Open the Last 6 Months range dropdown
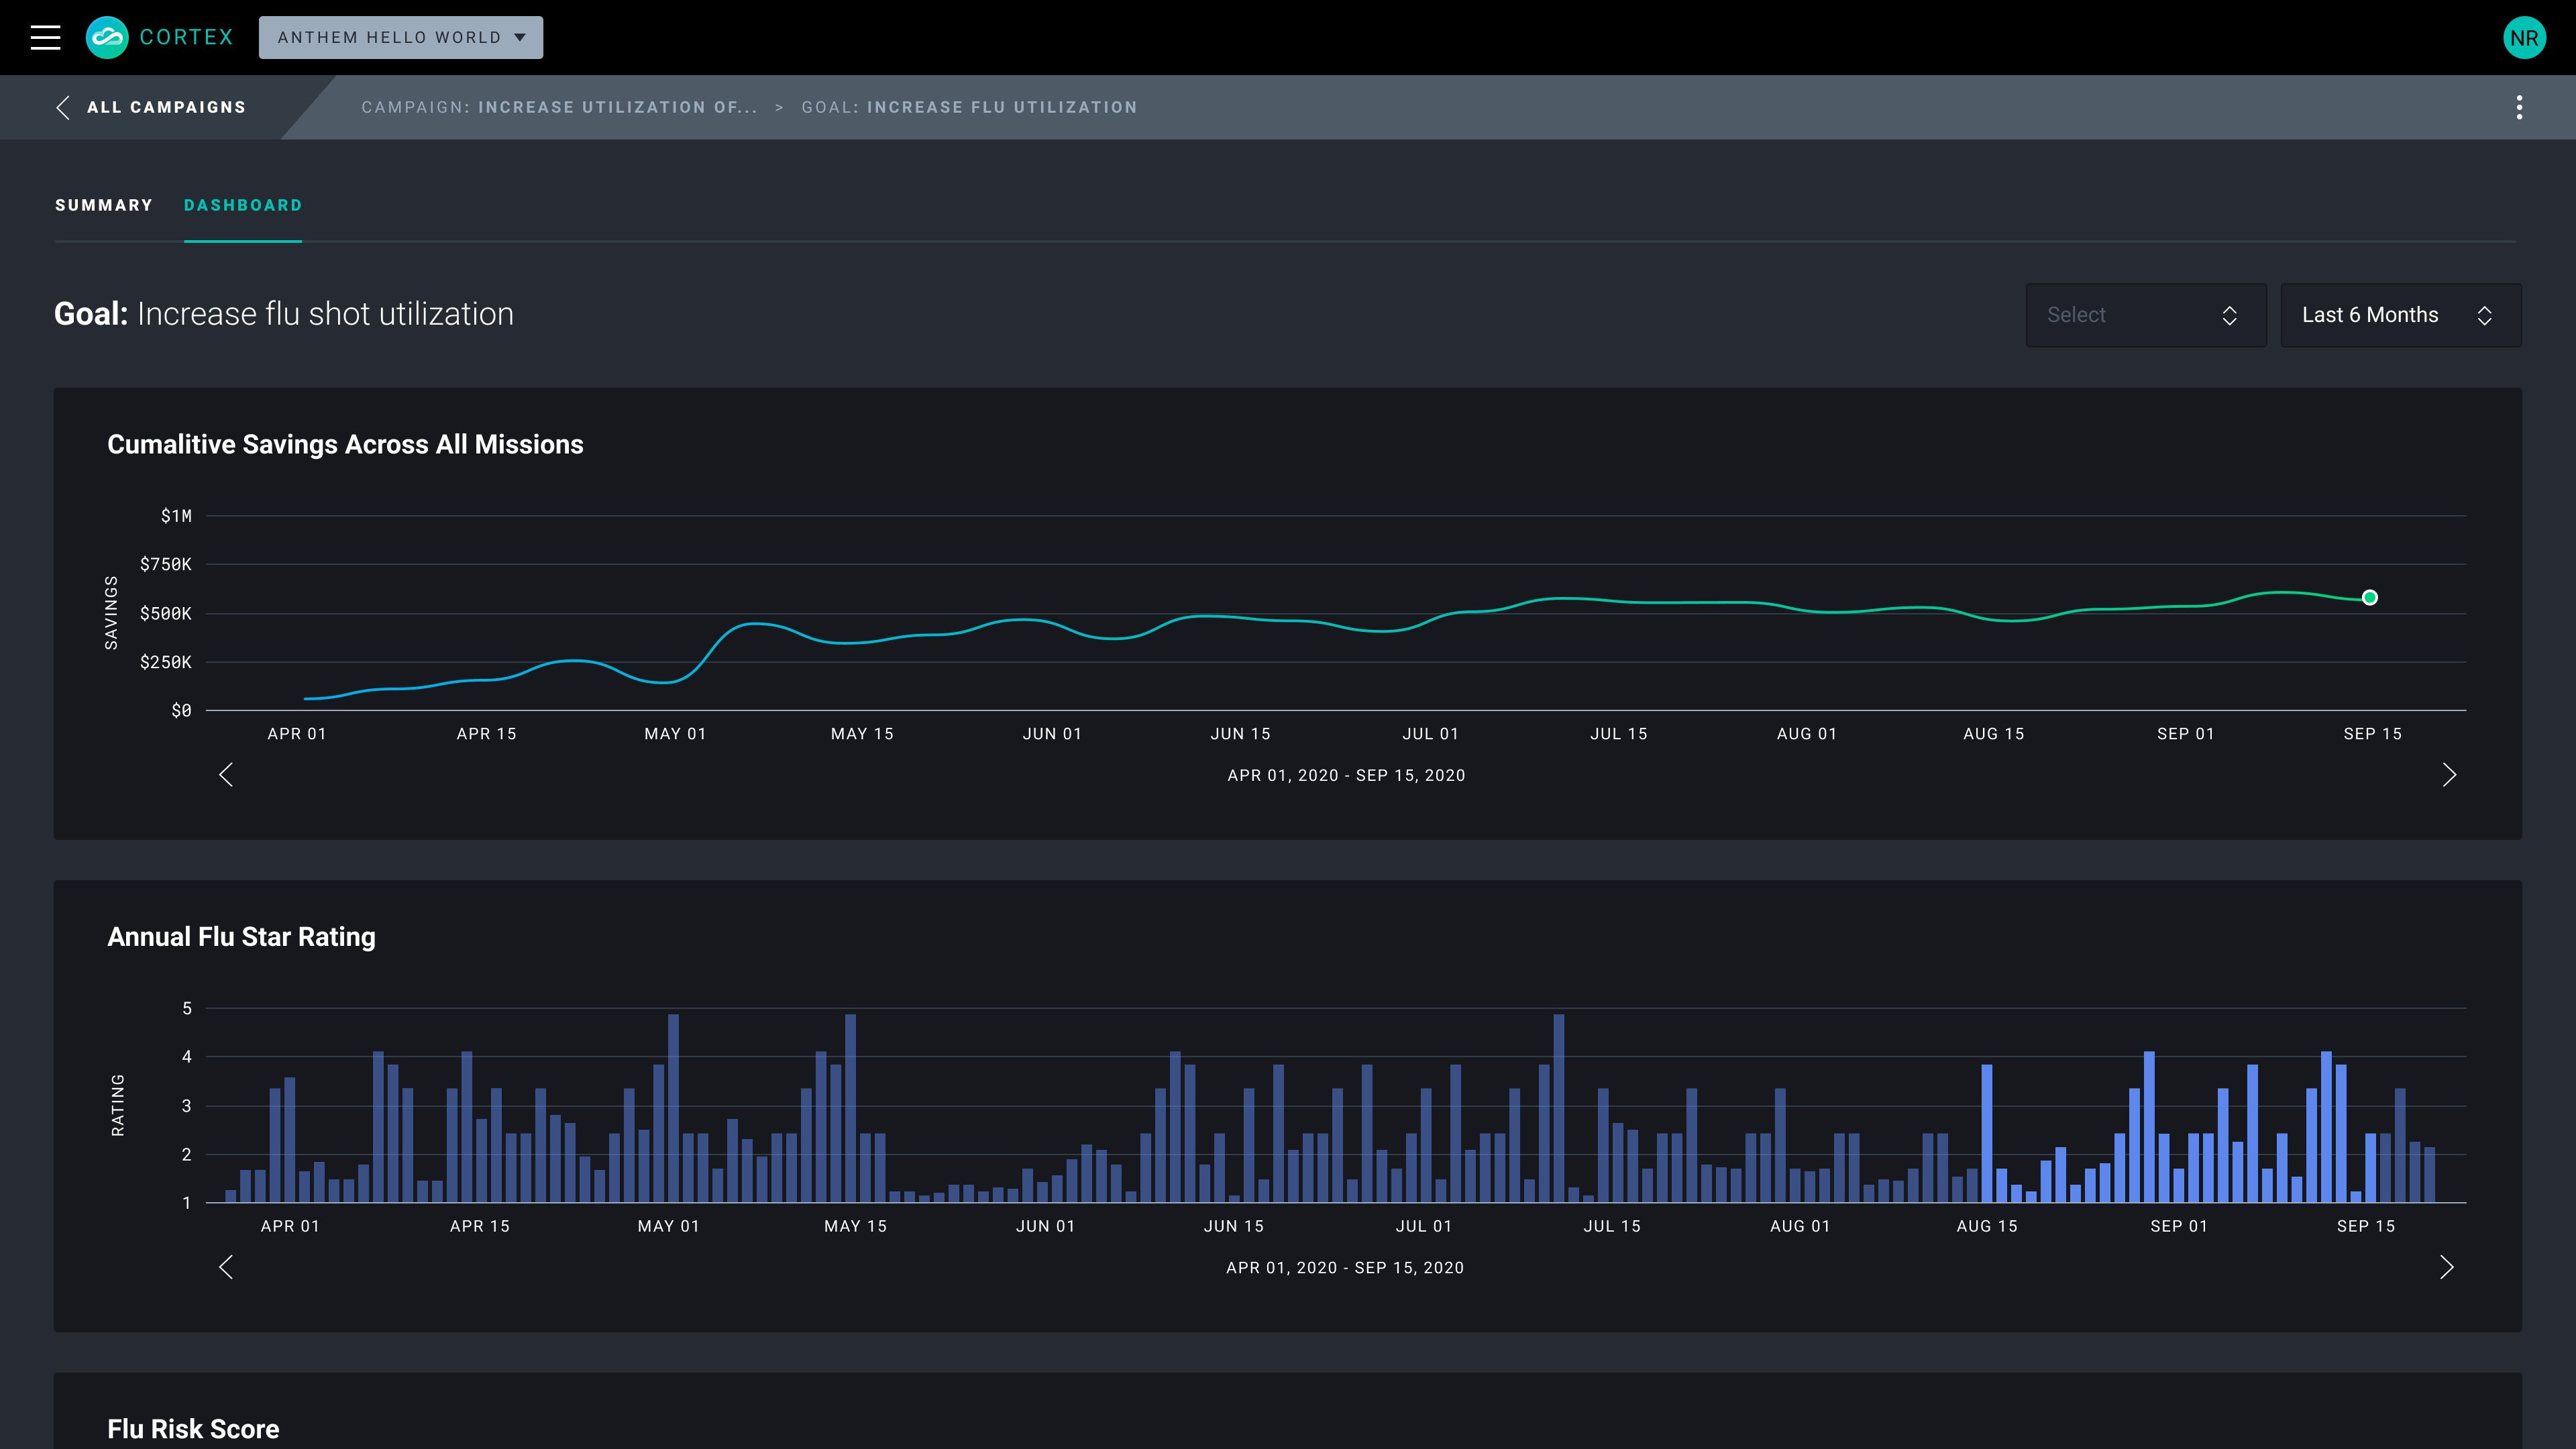 click(x=2400, y=315)
